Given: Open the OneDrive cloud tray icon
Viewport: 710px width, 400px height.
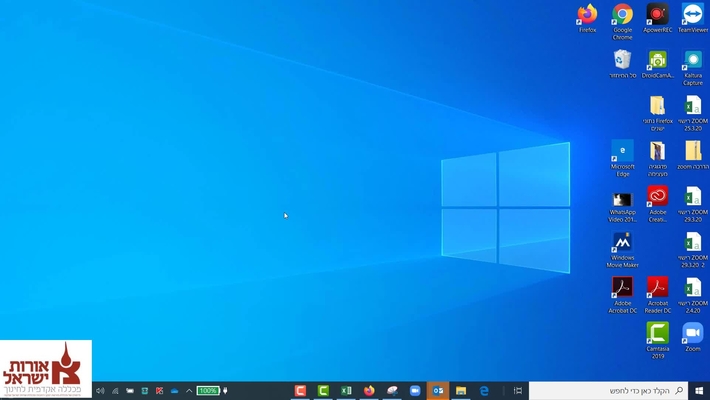Looking at the screenshot, I should point(174,390).
